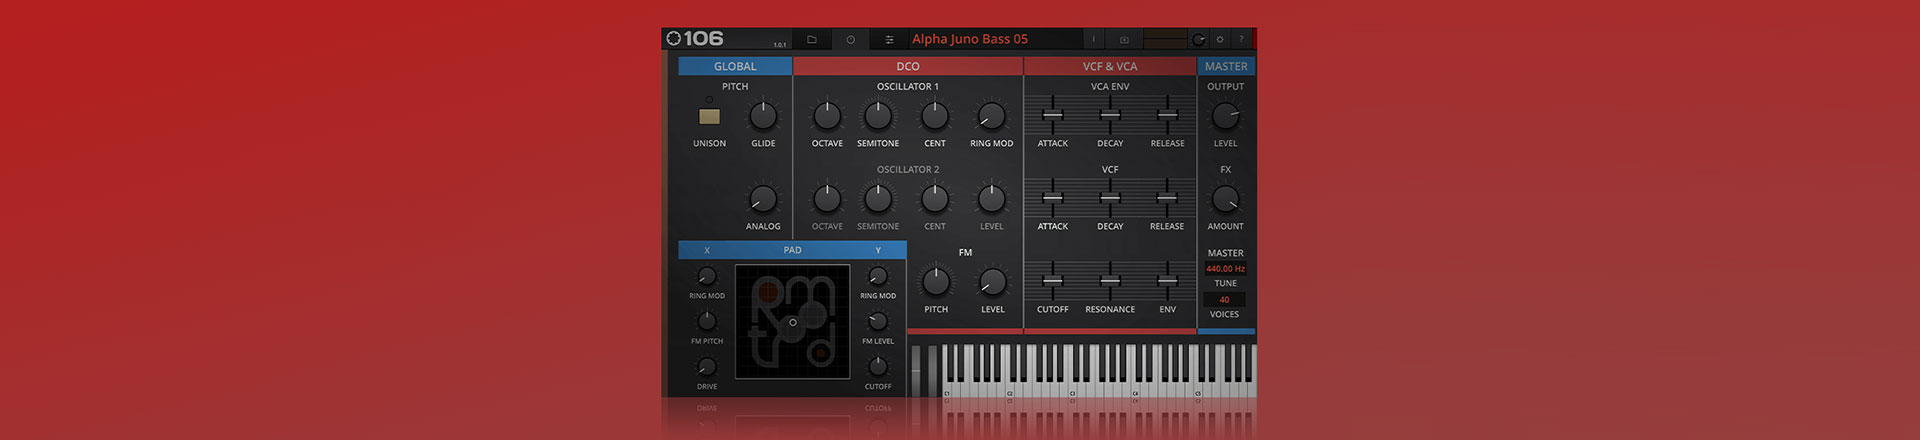Select the DCO section header
Viewport: 1920px width, 440px height.
pos(908,66)
